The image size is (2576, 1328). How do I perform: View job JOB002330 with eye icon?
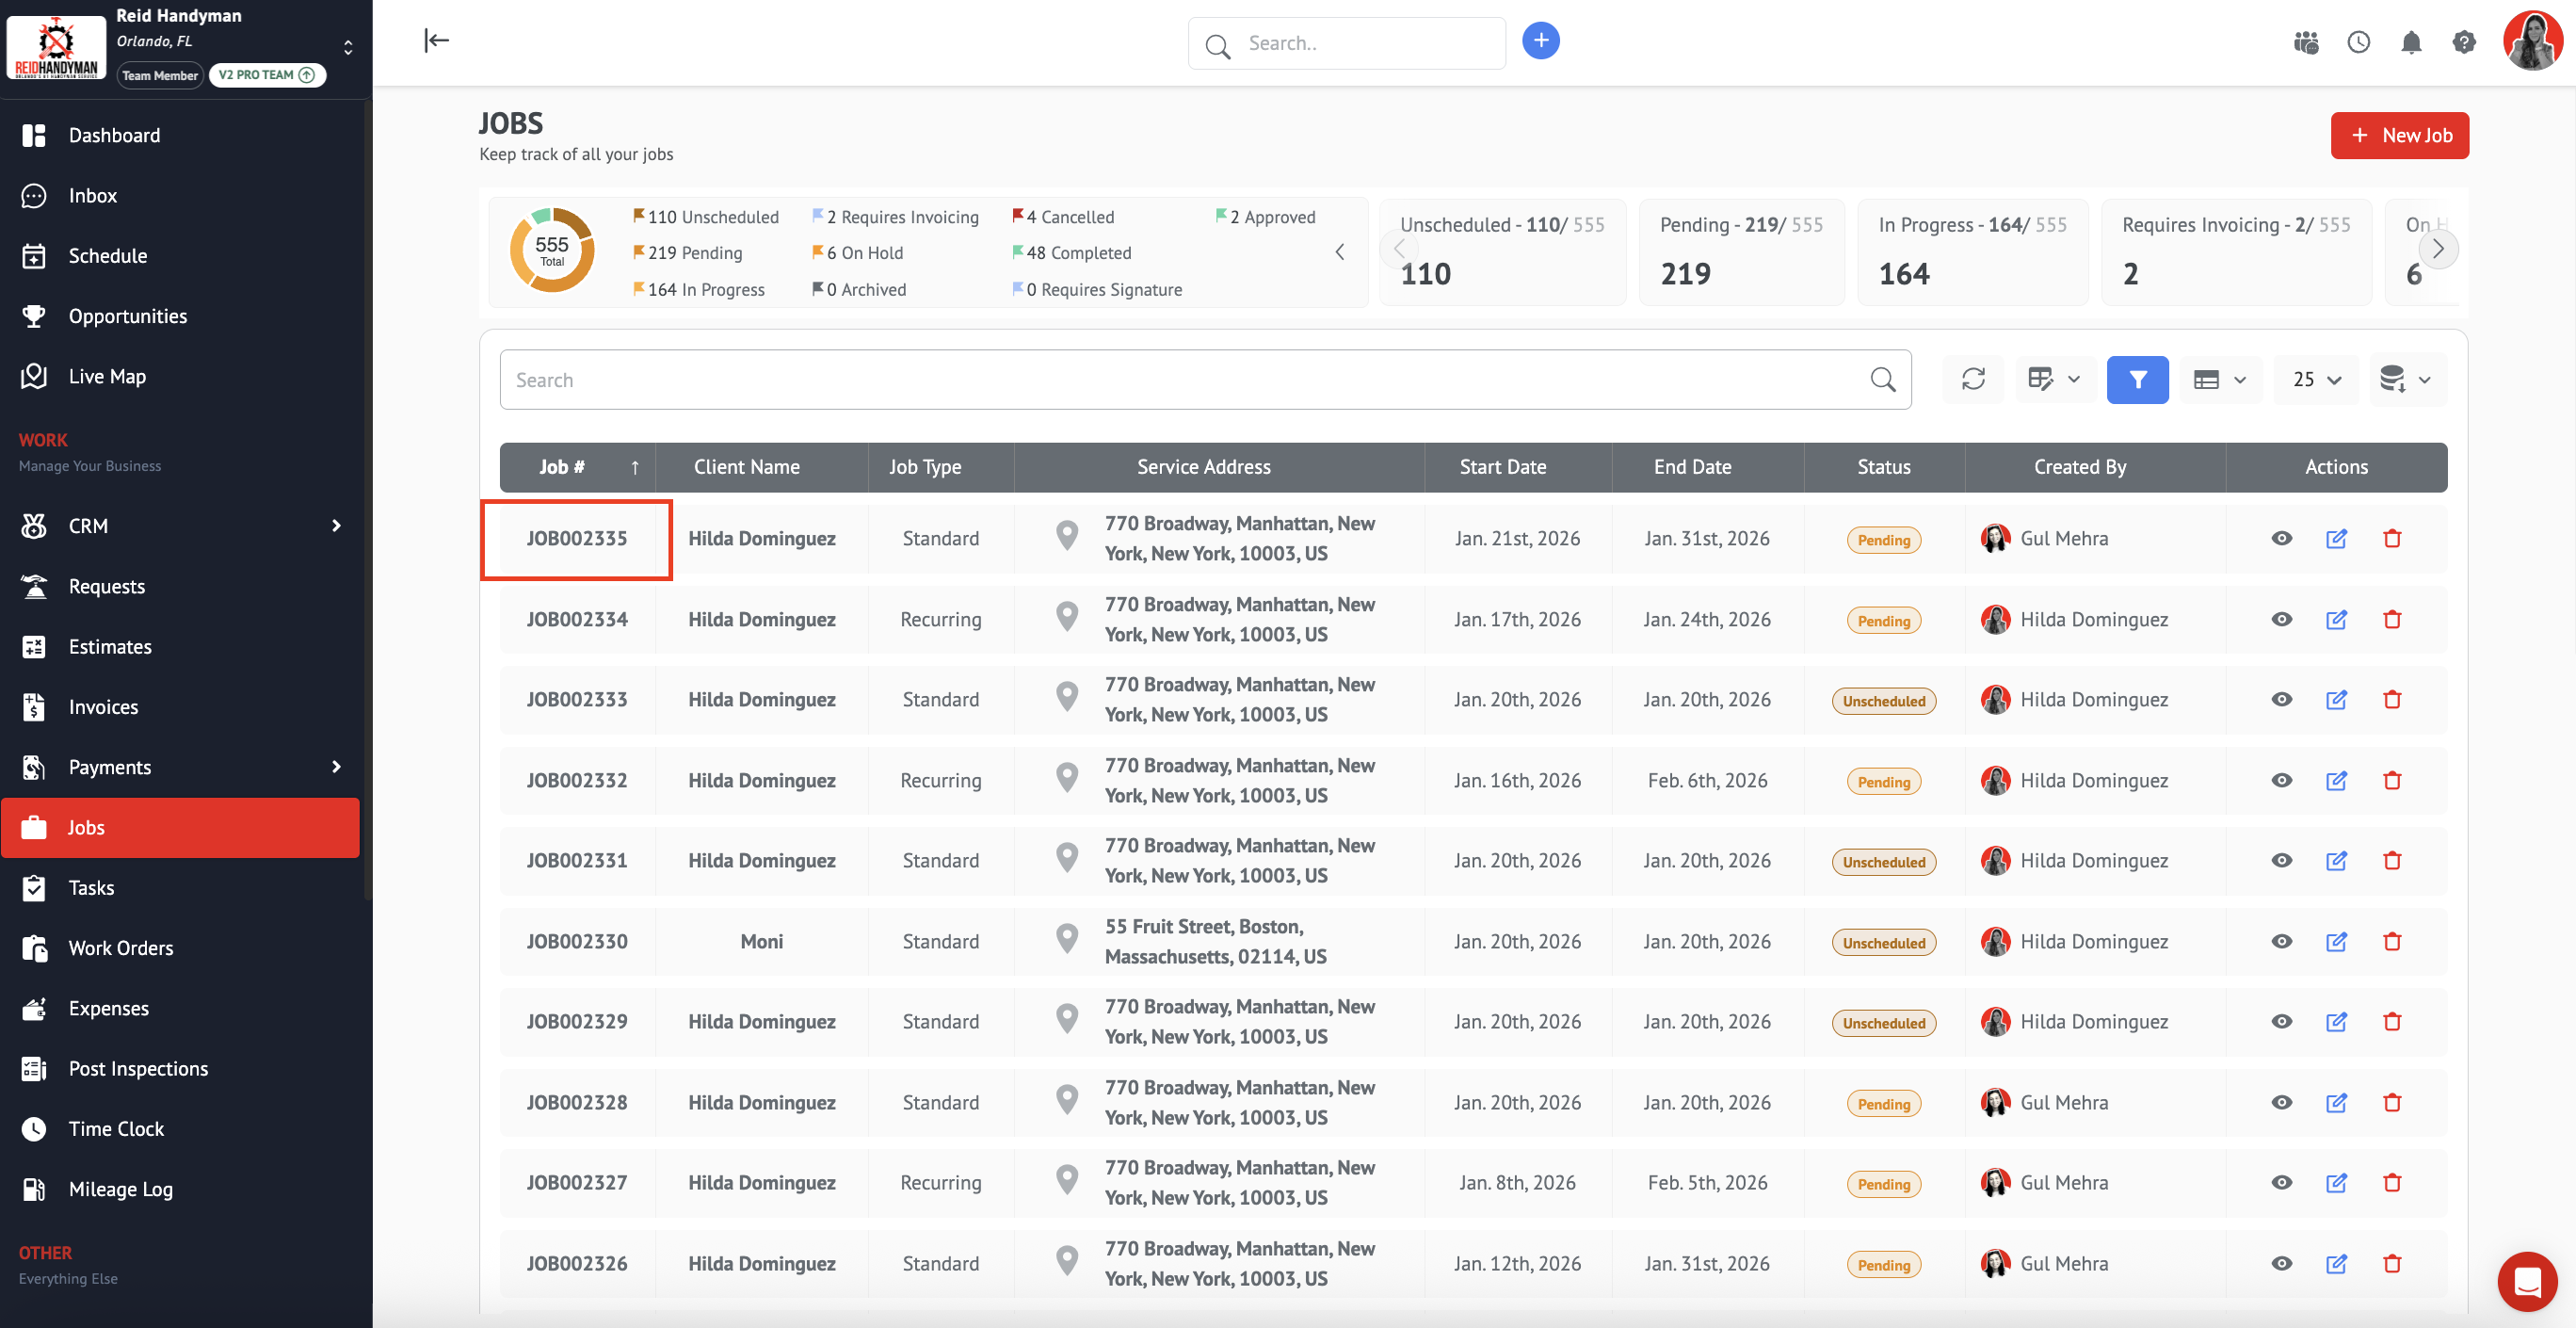point(2281,942)
